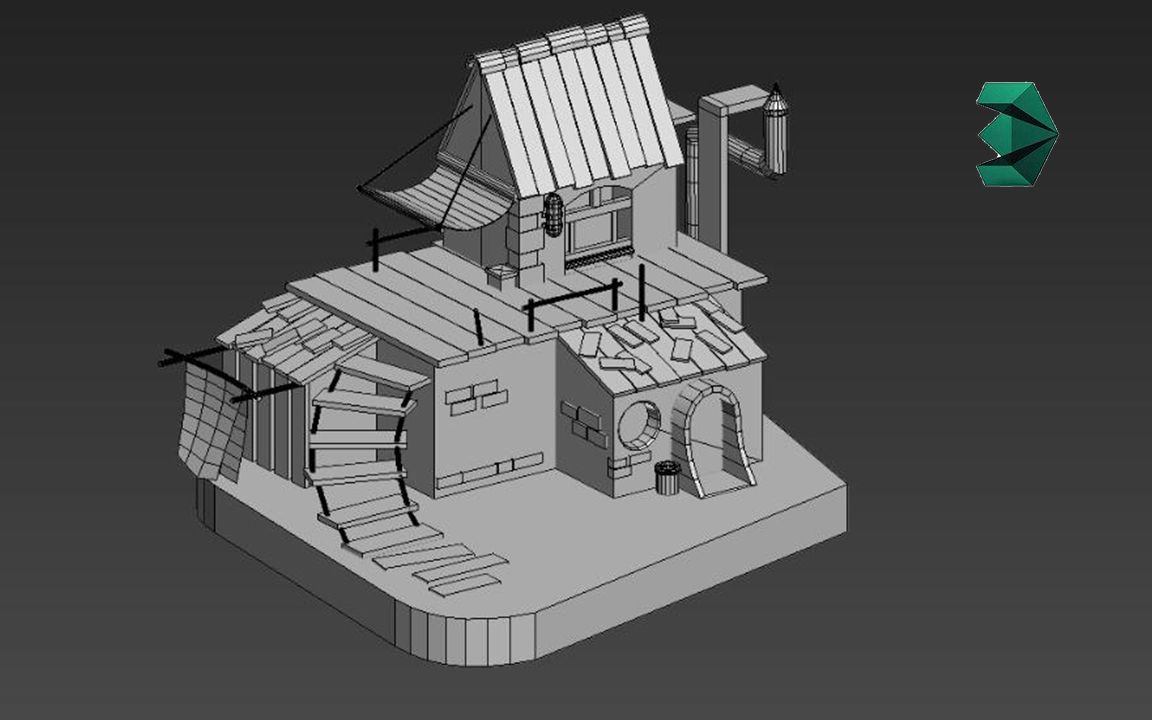Pick the hanging cloth on the left pole
Screen dimensions: 1152x720
click(212, 423)
